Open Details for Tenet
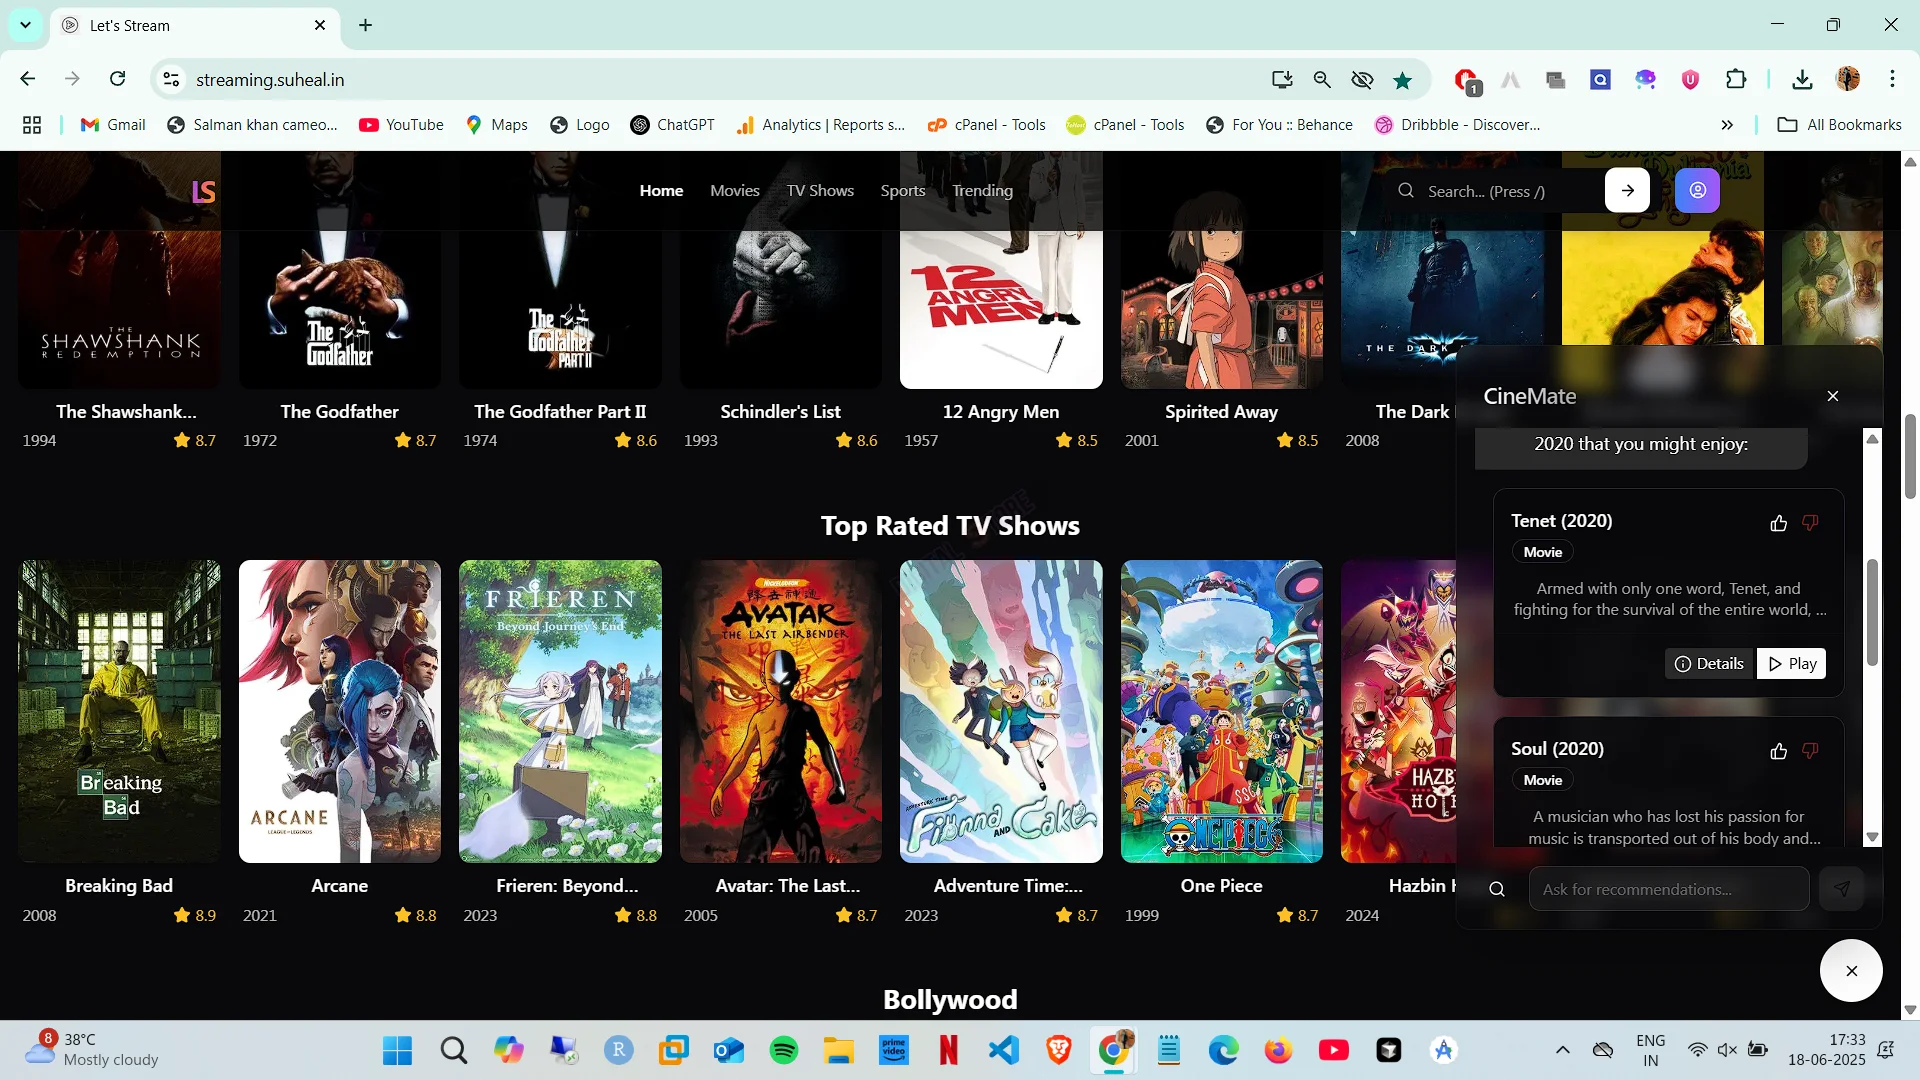The image size is (1920, 1080). point(1709,664)
